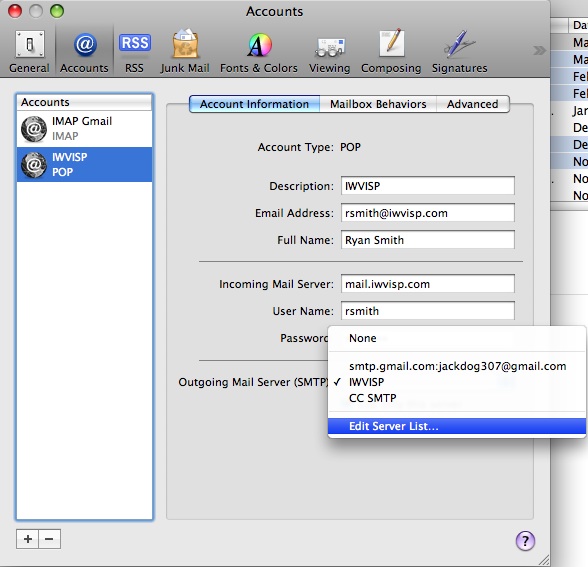Select the Accounts toolbar icon
588x567 pixels.
point(84,52)
